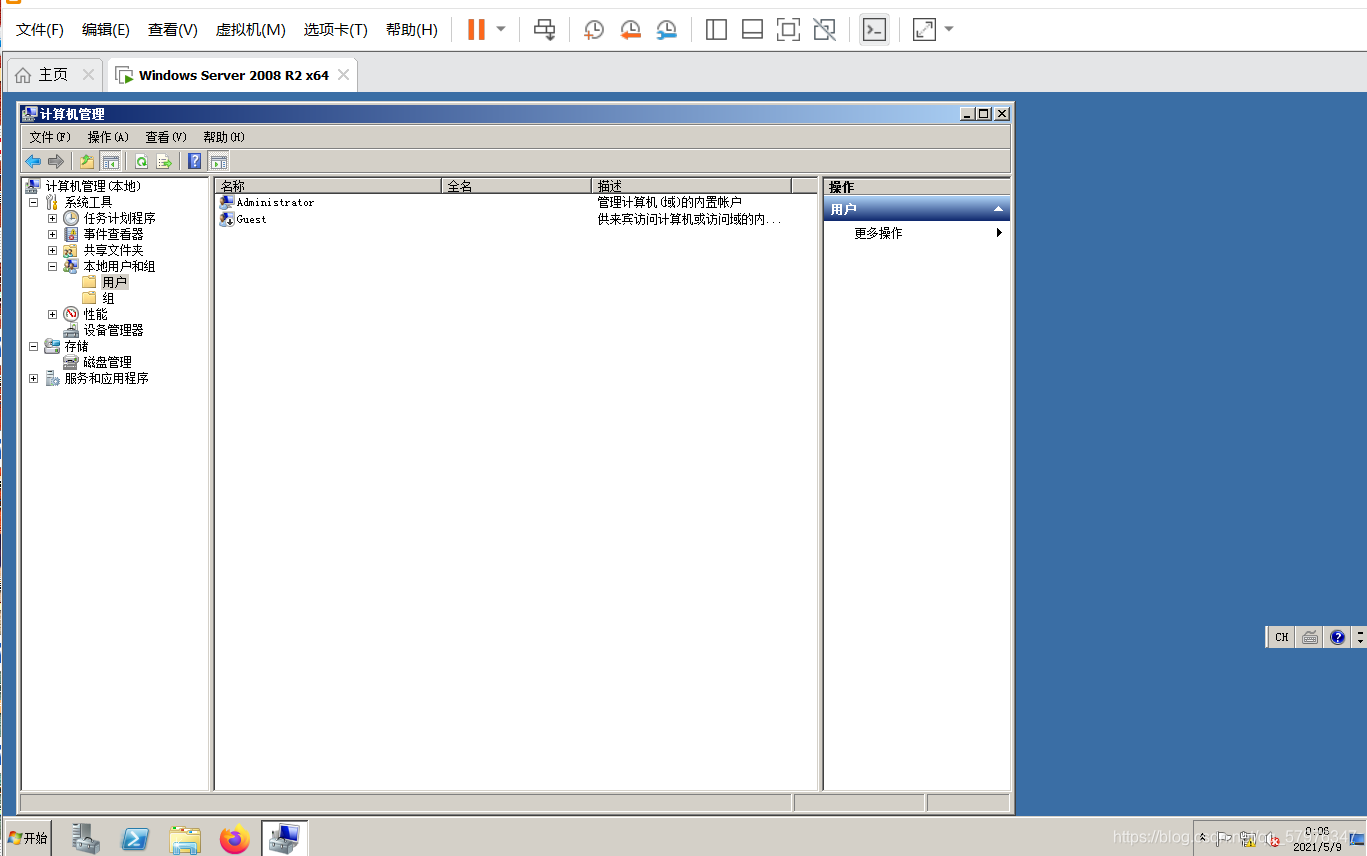
Task: Open the dropdown arrow beside the stretch icon
Action: tap(949, 29)
